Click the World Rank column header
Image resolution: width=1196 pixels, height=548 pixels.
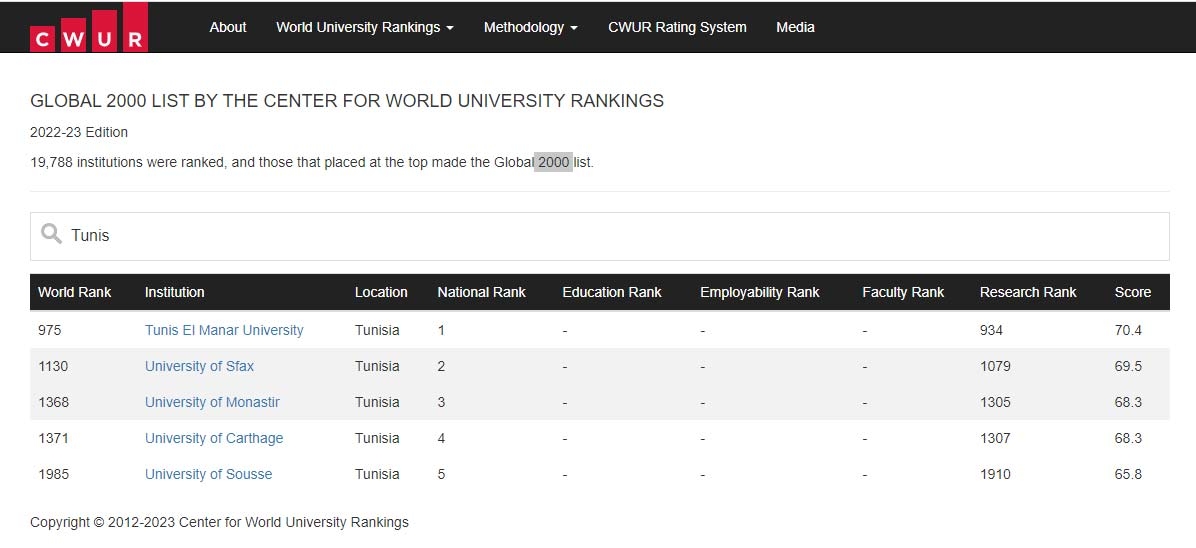(x=74, y=292)
